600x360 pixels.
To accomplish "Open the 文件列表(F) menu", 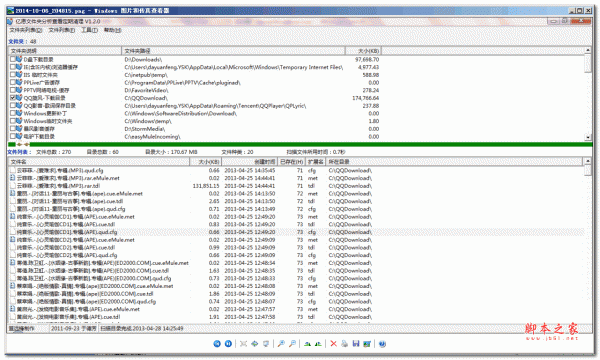I will point(62,30).
